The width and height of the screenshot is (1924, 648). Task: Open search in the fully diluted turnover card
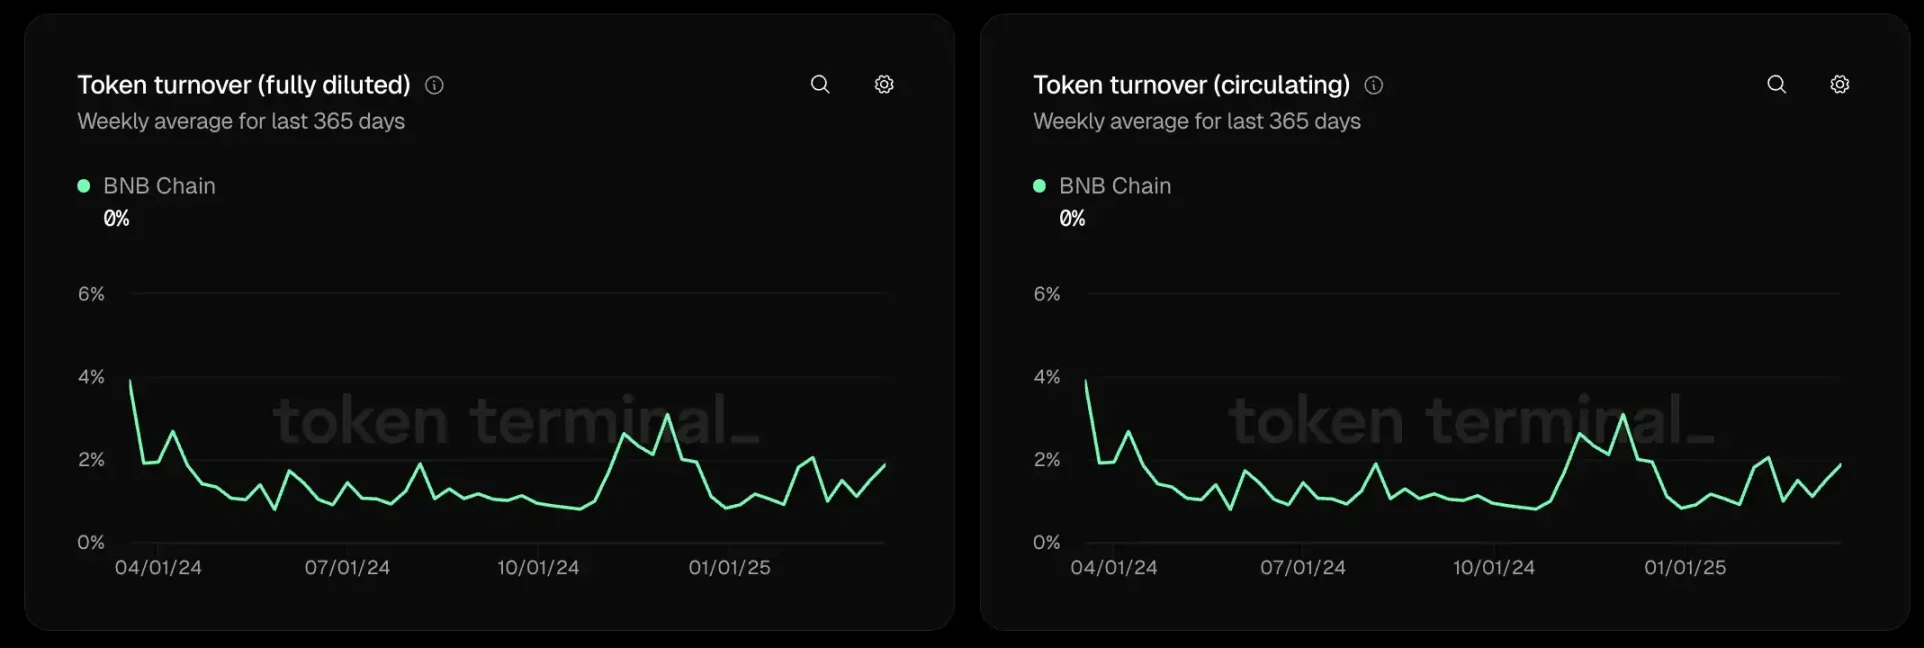click(820, 84)
